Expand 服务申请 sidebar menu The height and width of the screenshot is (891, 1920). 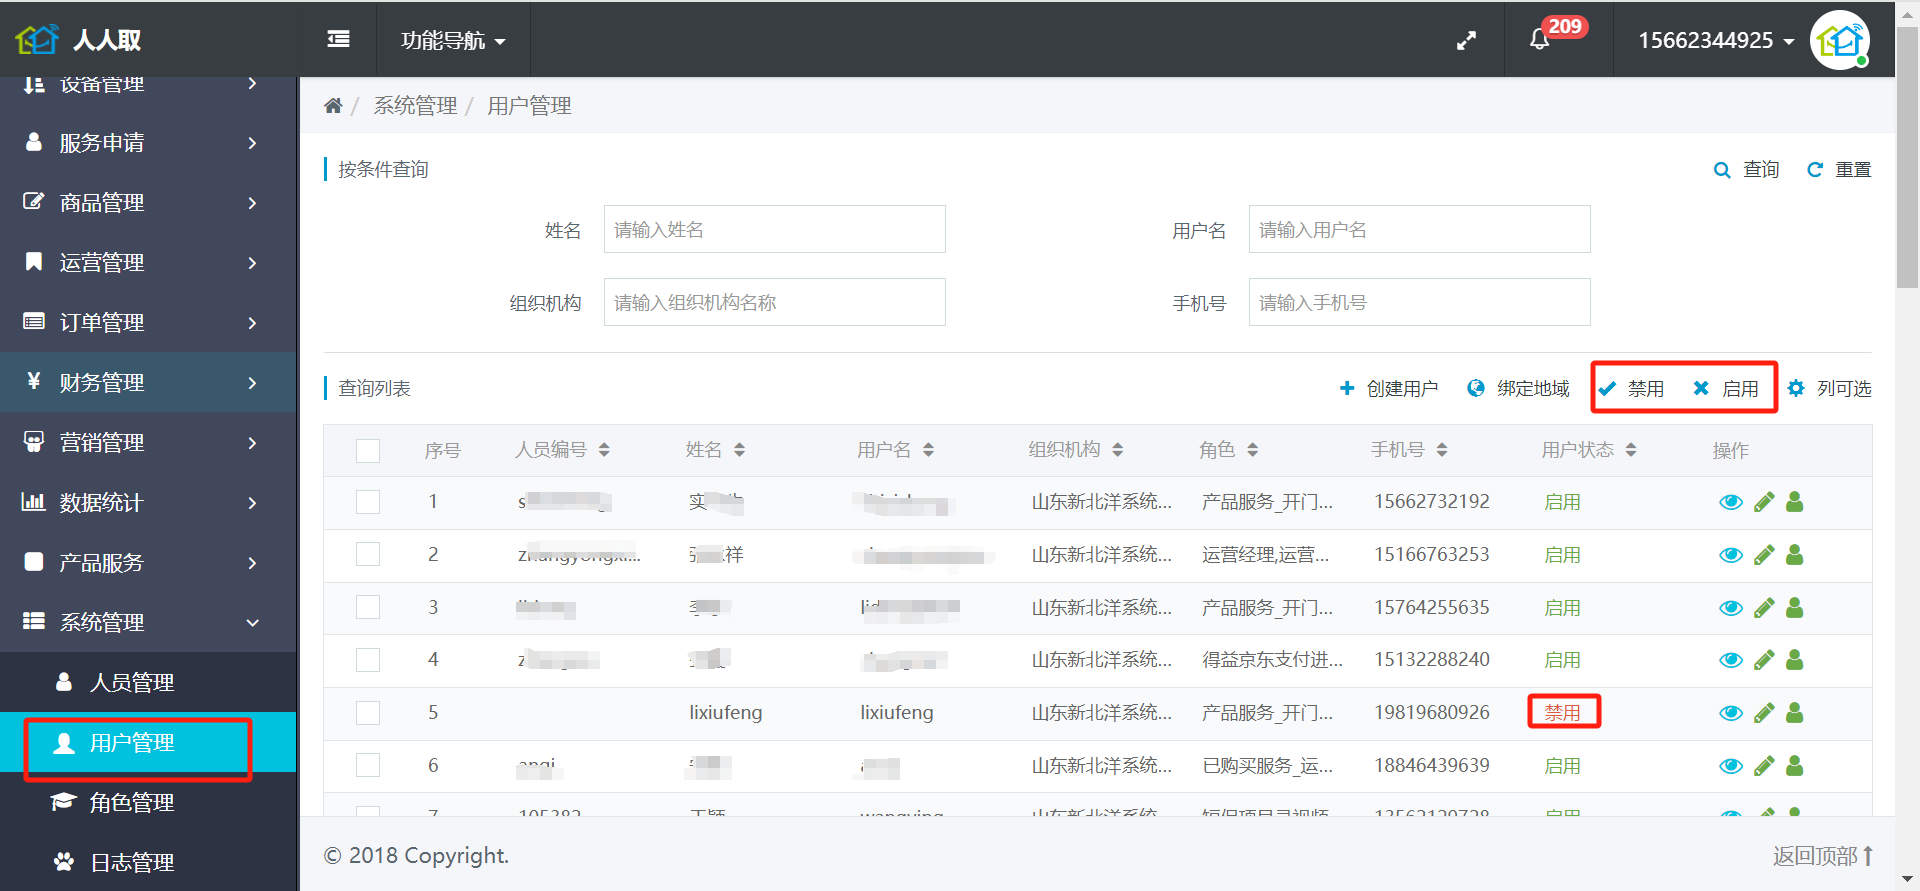(148, 142)
